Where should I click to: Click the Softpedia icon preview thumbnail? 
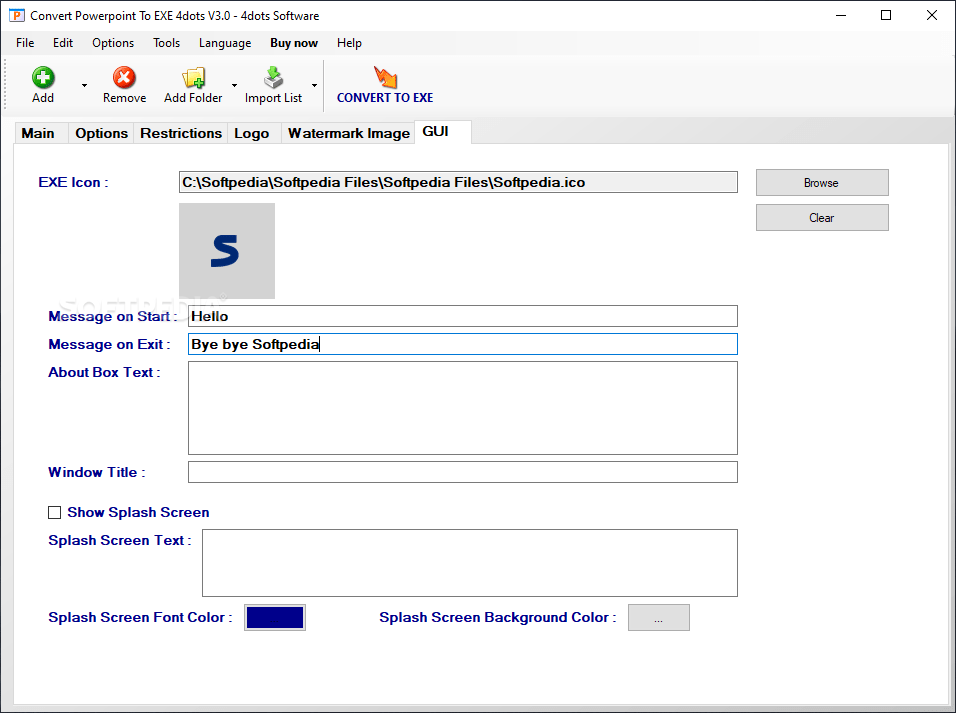tap(227, 251)
